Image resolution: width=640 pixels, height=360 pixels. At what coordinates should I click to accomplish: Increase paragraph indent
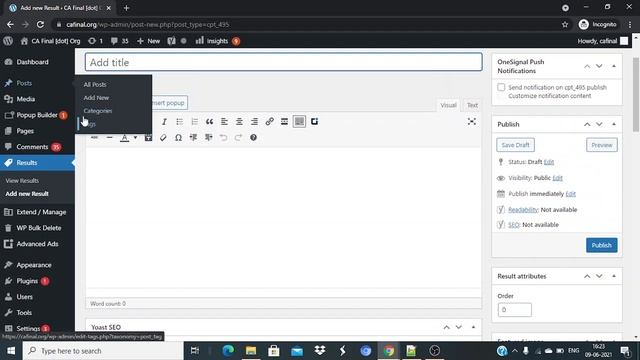(x=209, y=138)
